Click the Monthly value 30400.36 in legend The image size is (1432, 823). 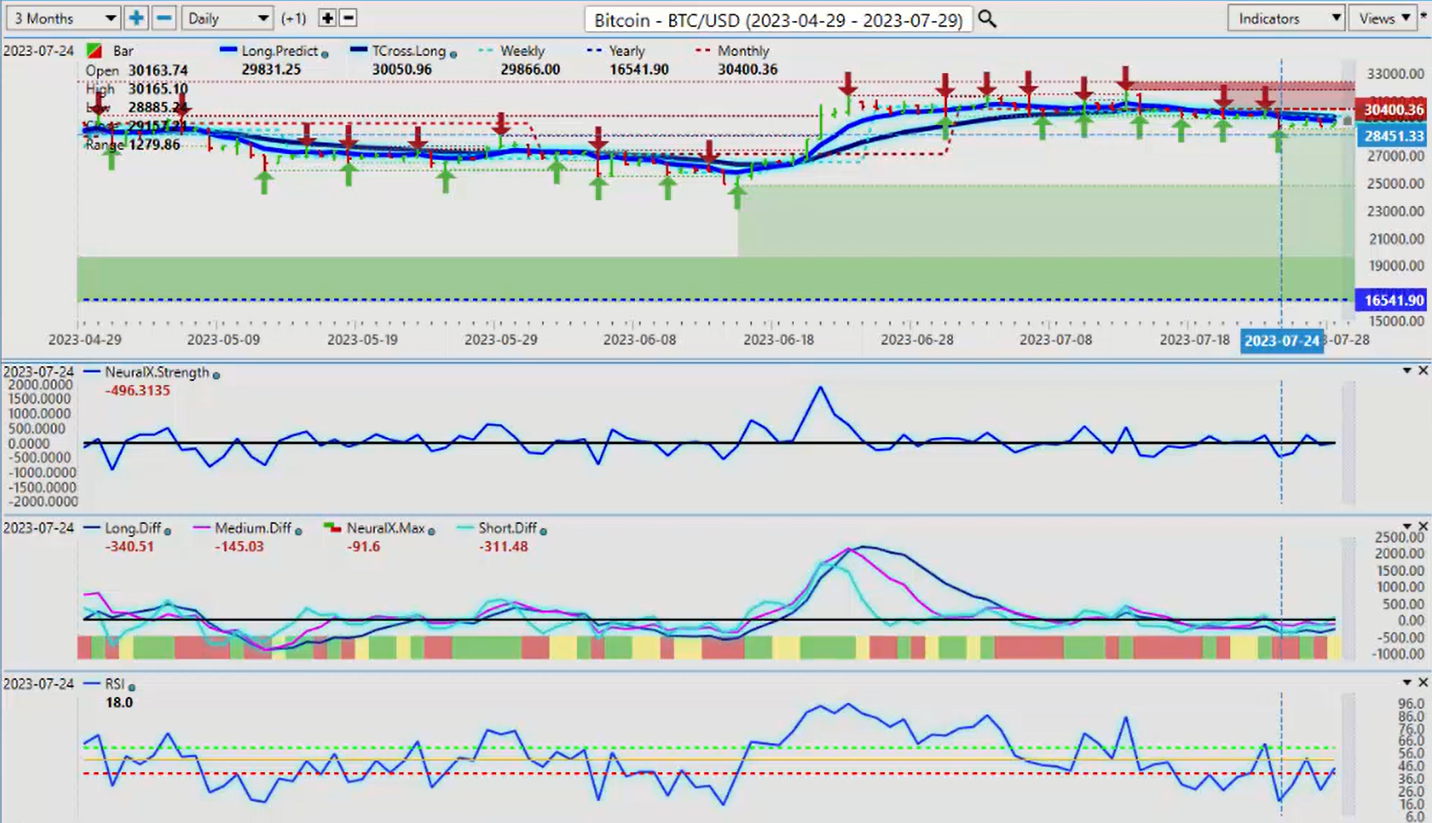coord(747,70)
